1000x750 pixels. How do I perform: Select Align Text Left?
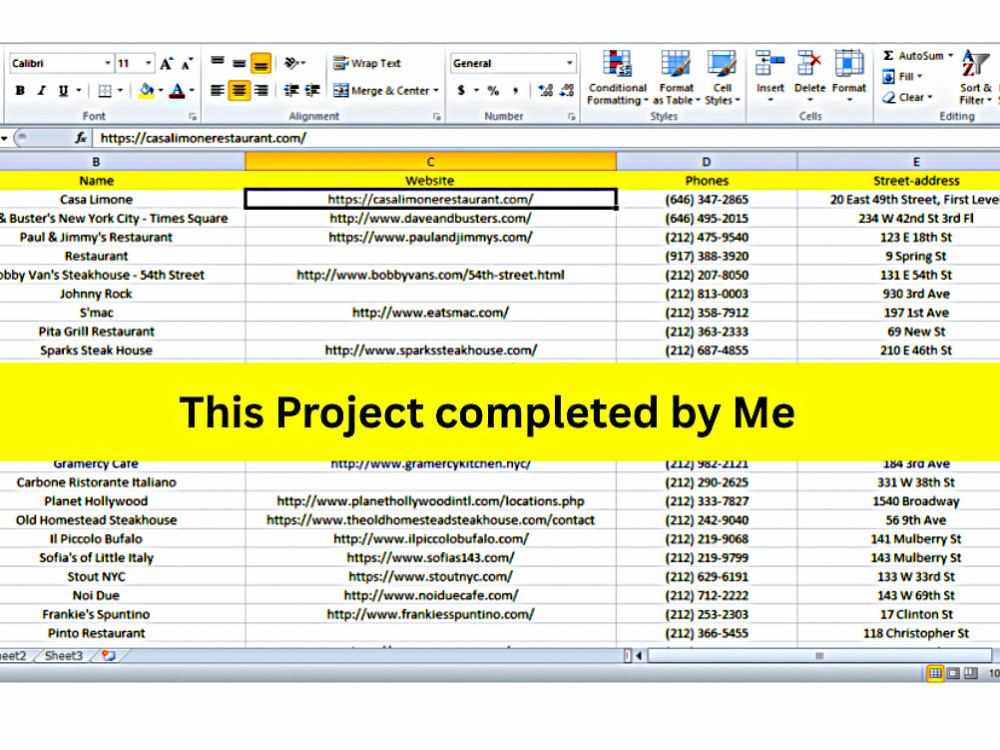[x=217, y=91]
